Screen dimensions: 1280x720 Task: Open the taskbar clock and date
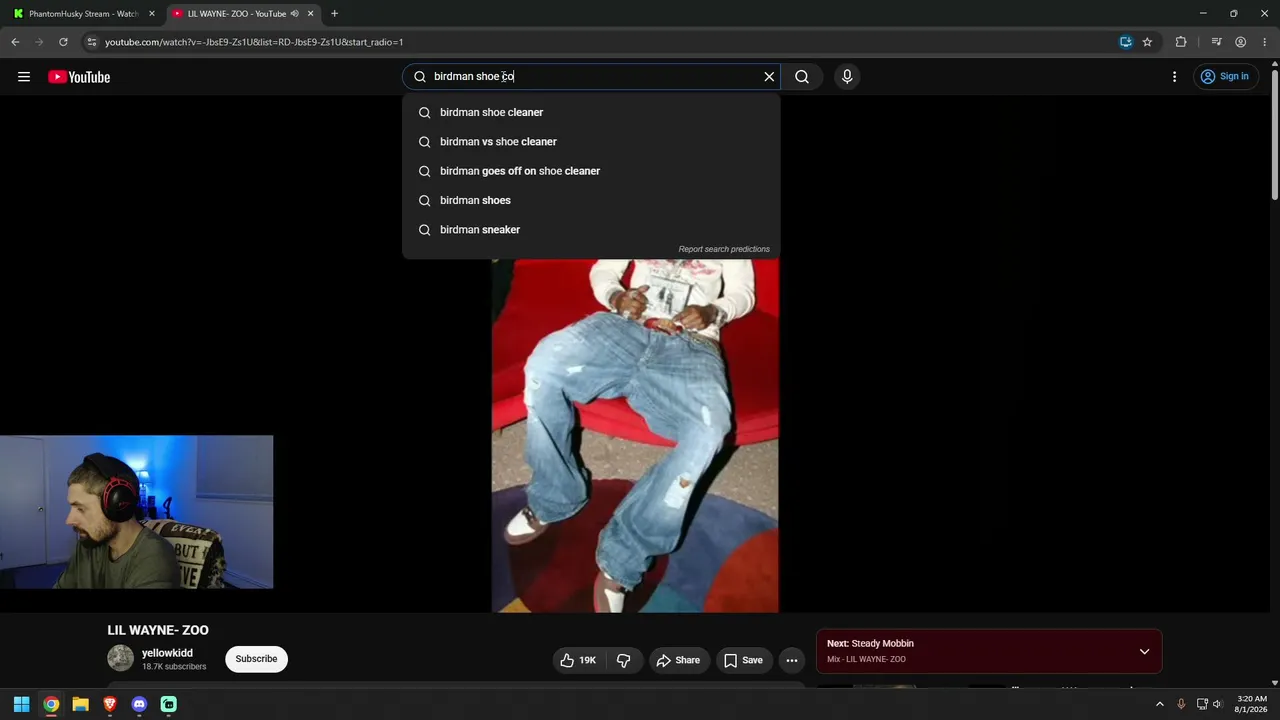tap(1252, 704)
